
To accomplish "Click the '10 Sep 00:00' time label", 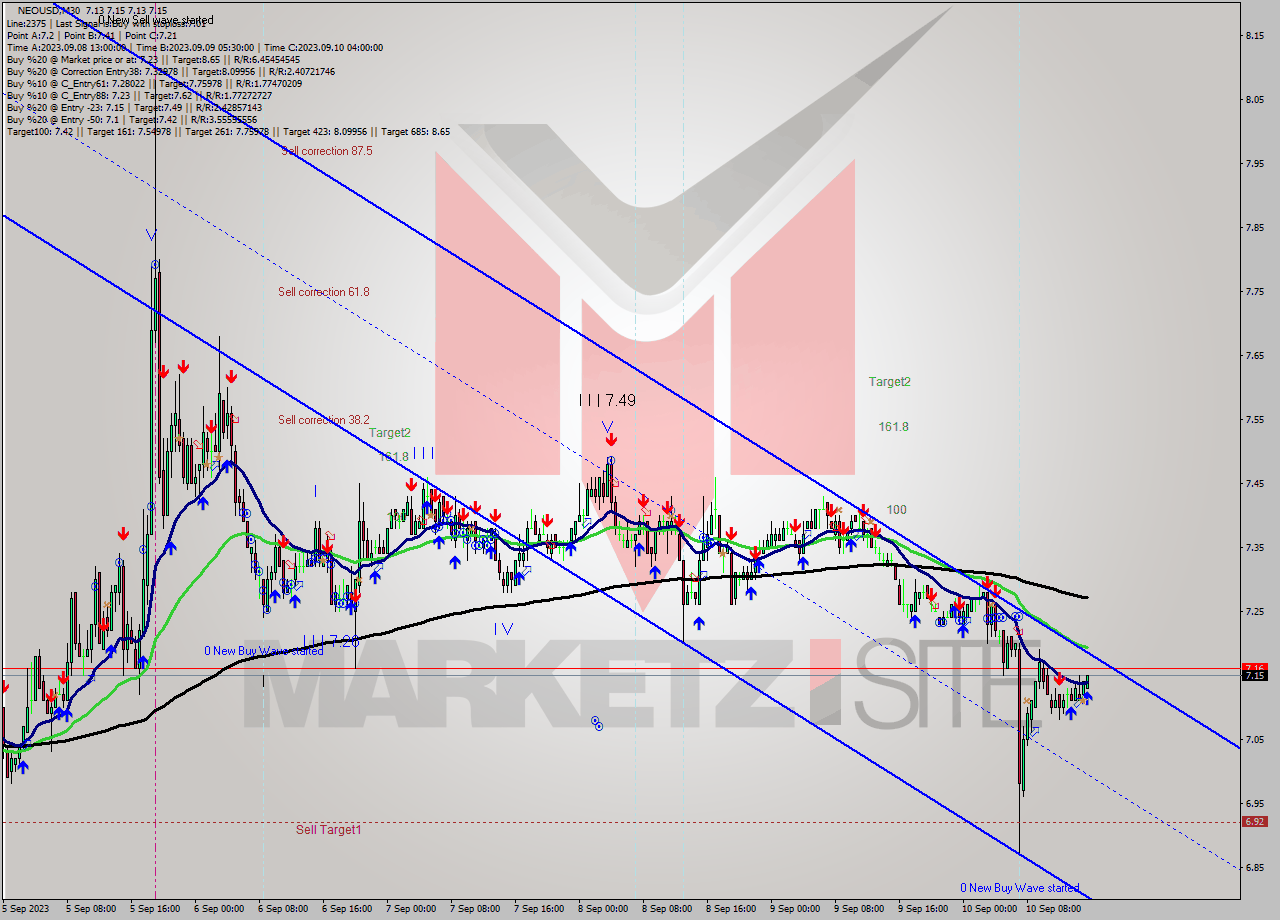I will pyautogui.click(x=988, y=909).
